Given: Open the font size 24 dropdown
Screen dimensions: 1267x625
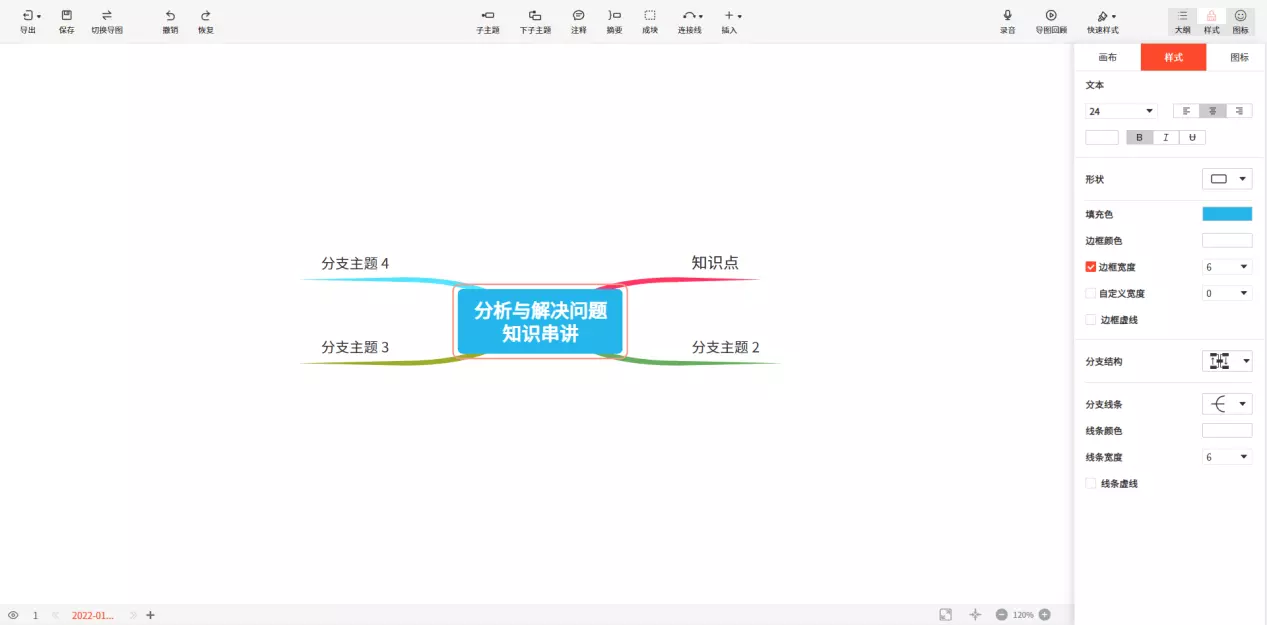Looking at the screenshot, I should click(1121, 111).
